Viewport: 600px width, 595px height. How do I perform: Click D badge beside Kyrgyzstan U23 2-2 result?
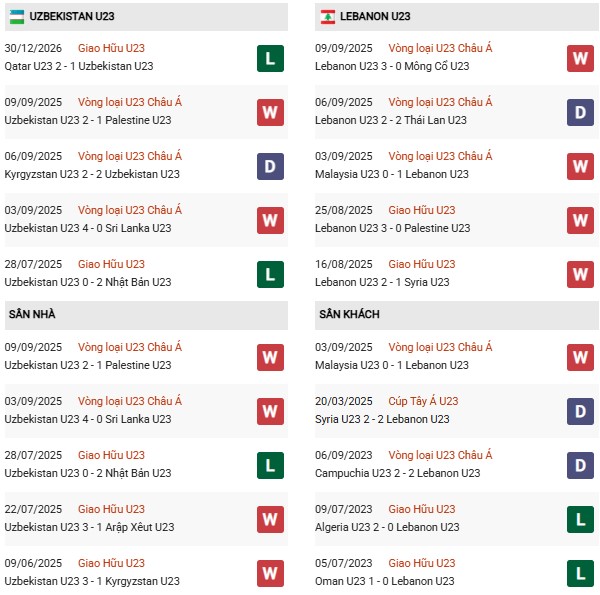tap(270, 166)
